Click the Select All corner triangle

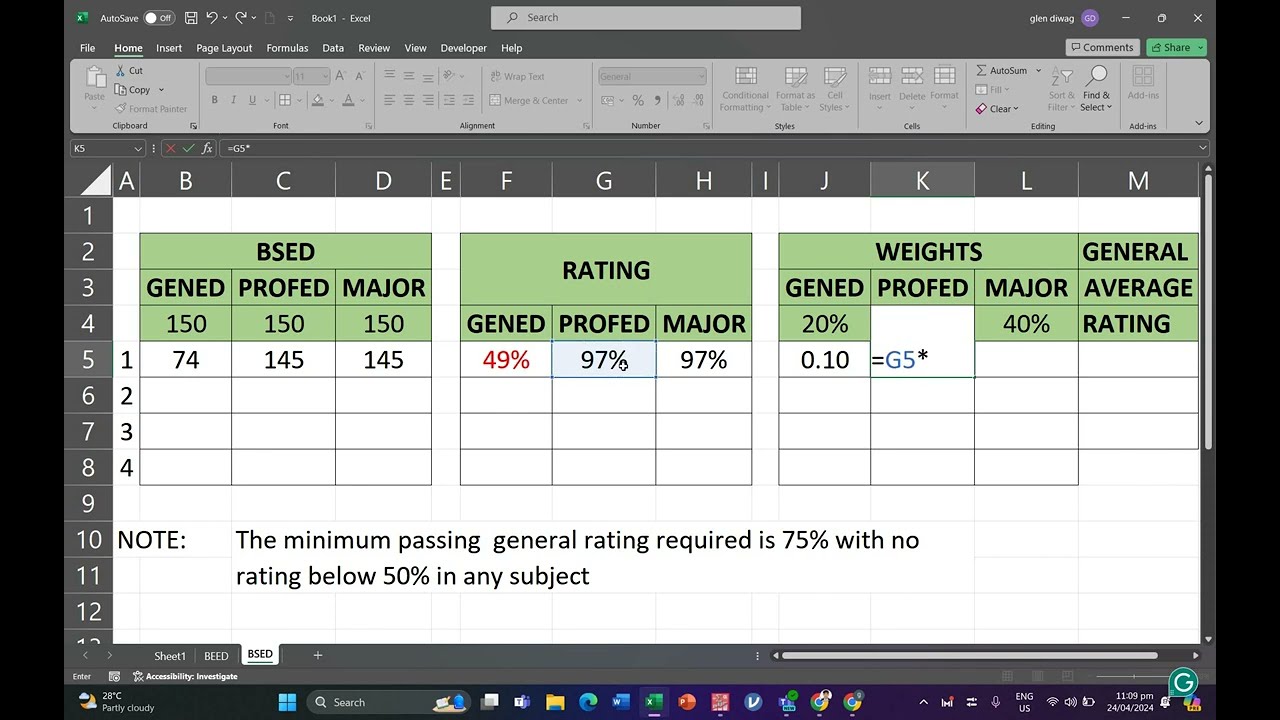click(96, 181)
